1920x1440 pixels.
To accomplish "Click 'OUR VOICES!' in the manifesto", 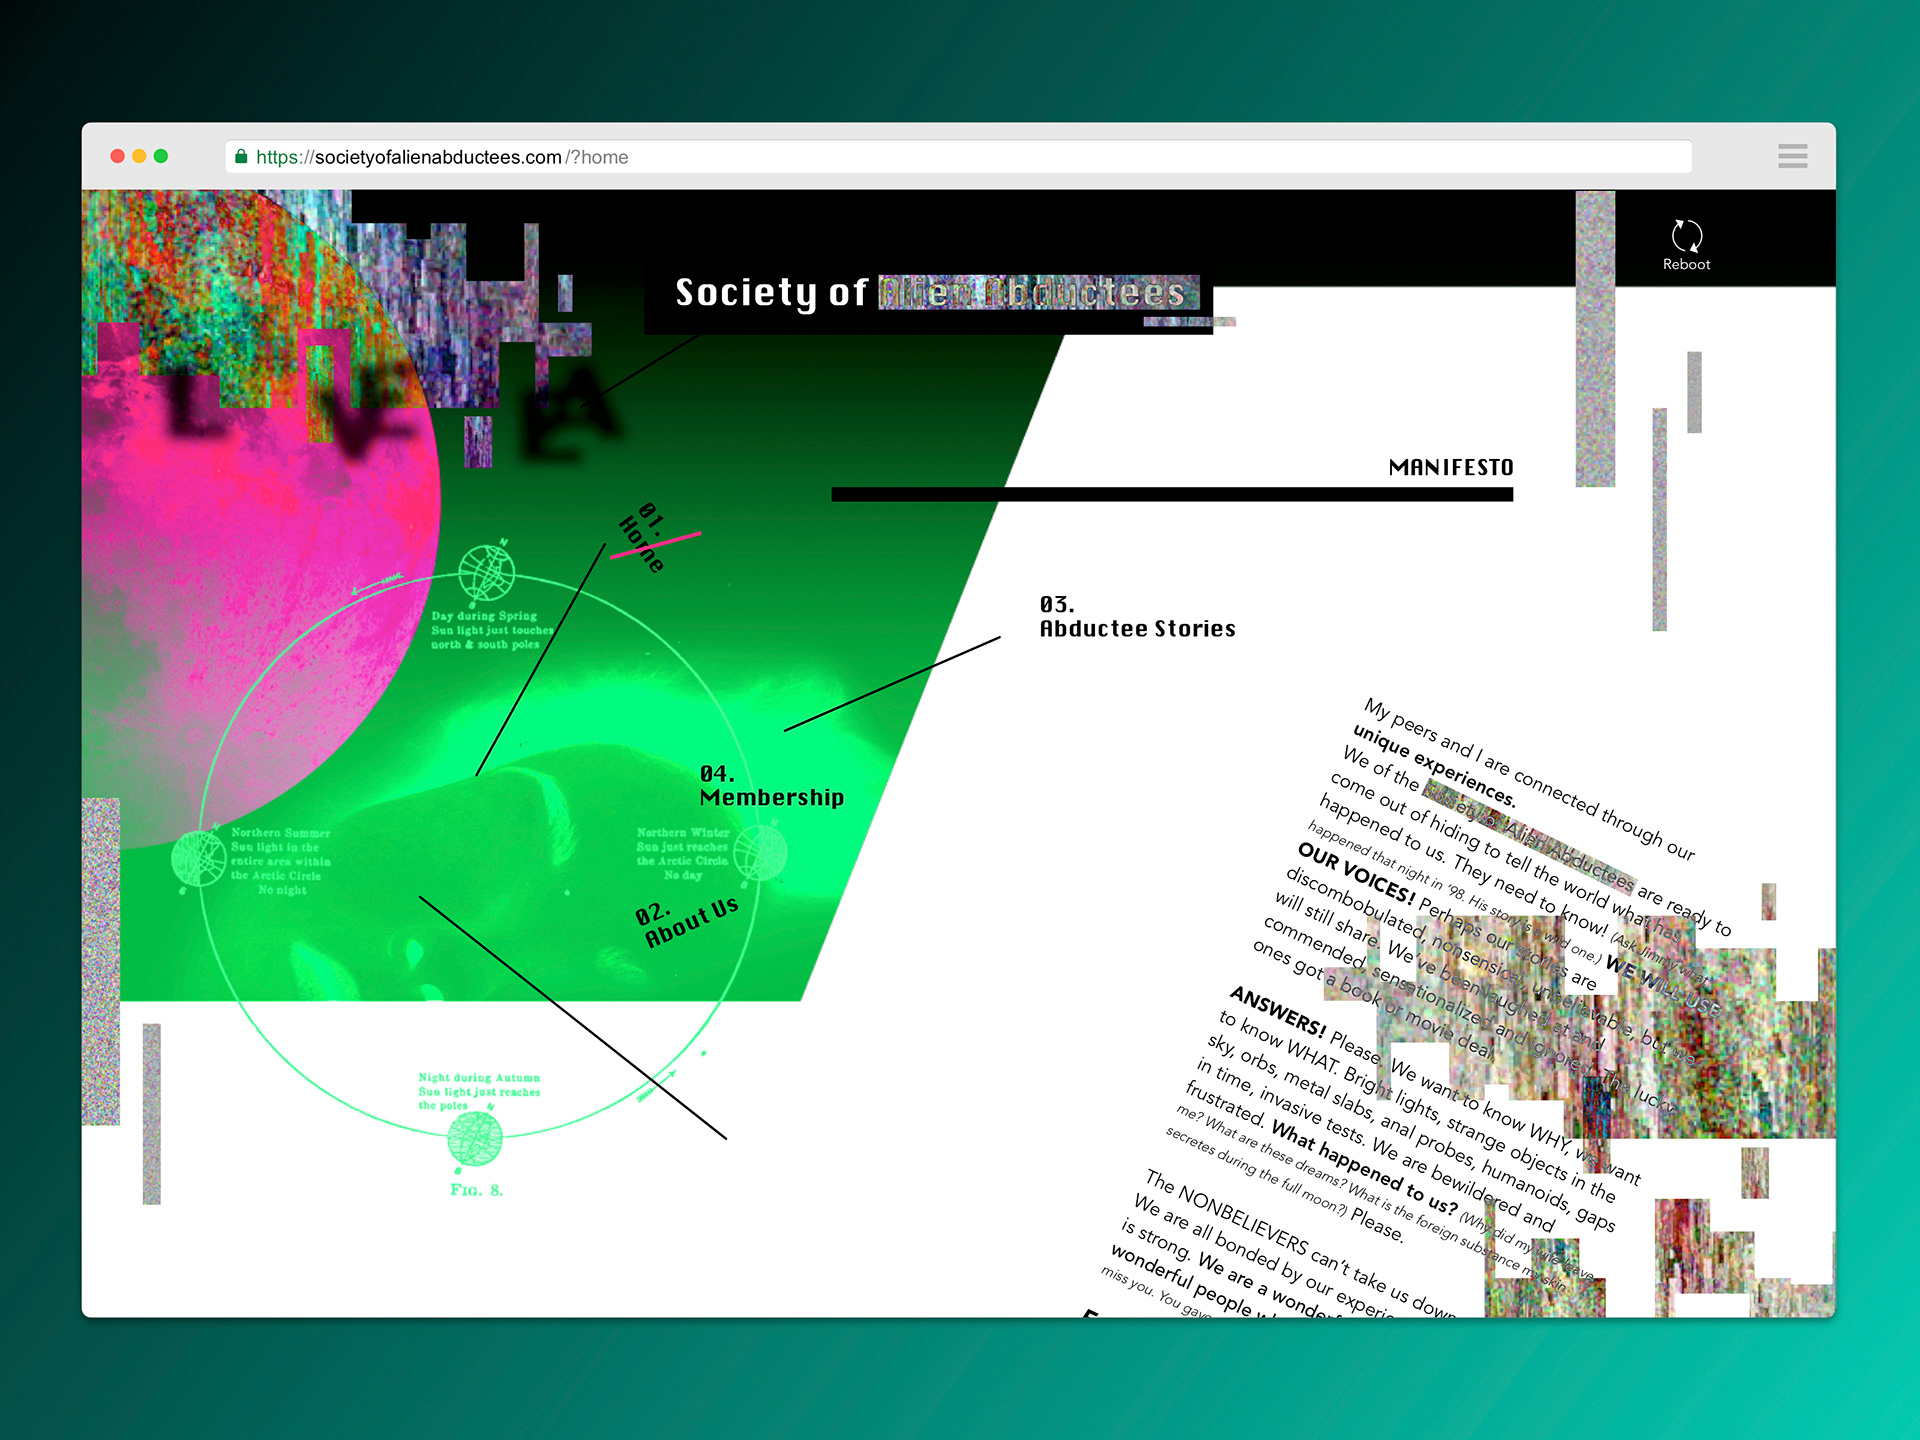I will [1356, 872].
